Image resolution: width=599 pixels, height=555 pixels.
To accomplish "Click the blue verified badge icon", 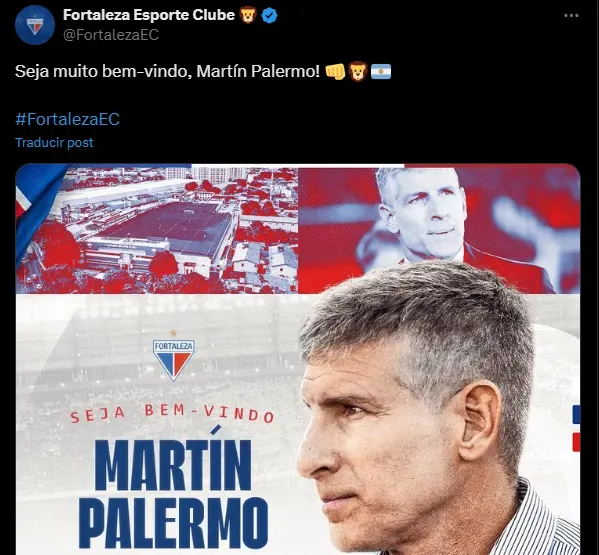I will [269, 16].
